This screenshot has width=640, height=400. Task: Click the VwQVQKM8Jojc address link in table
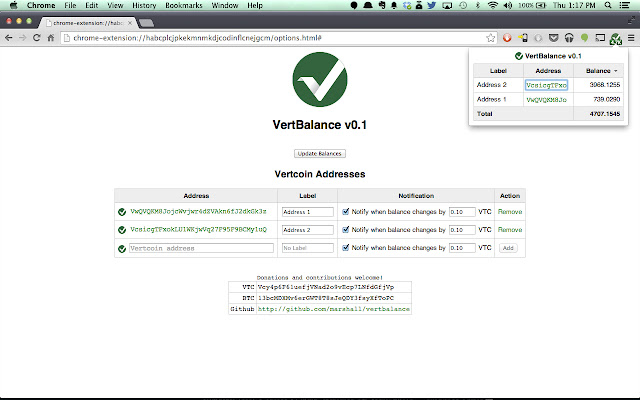pos(198,211)
